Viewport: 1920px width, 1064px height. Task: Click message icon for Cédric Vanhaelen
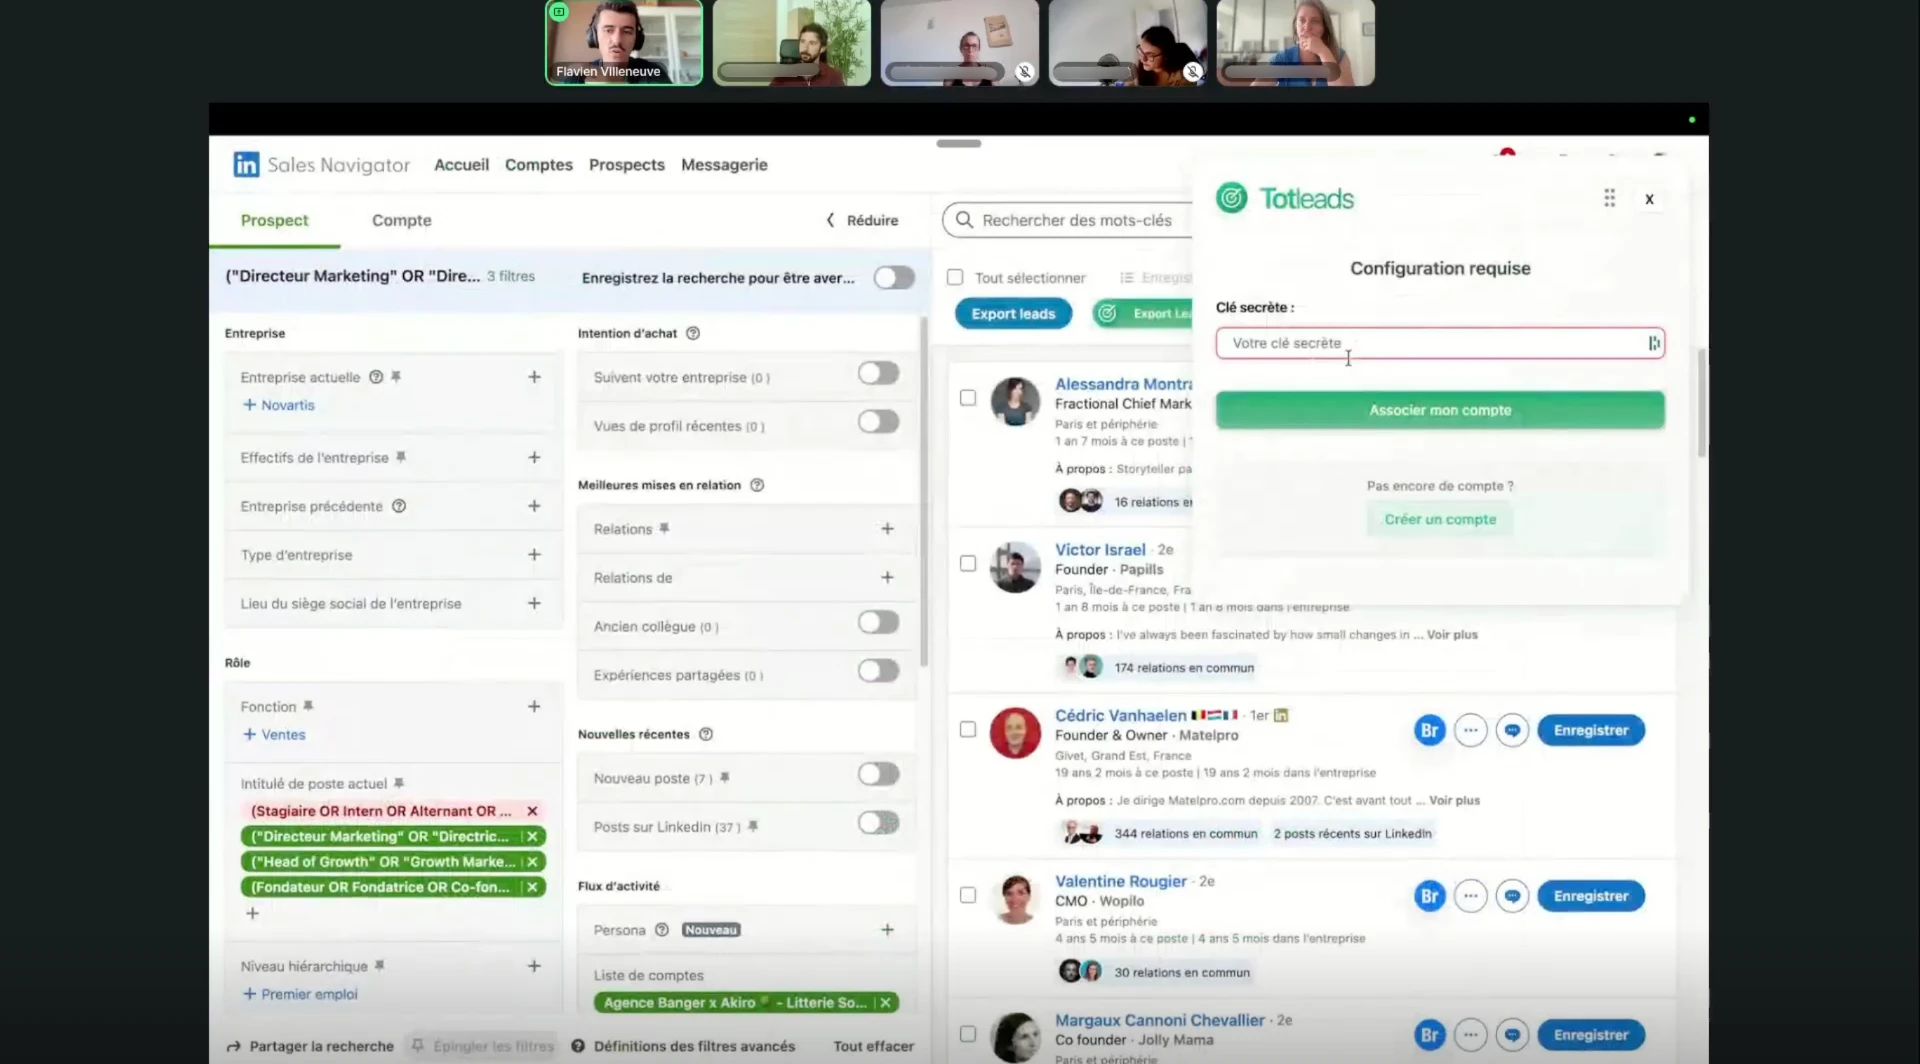click(1512, 731)
